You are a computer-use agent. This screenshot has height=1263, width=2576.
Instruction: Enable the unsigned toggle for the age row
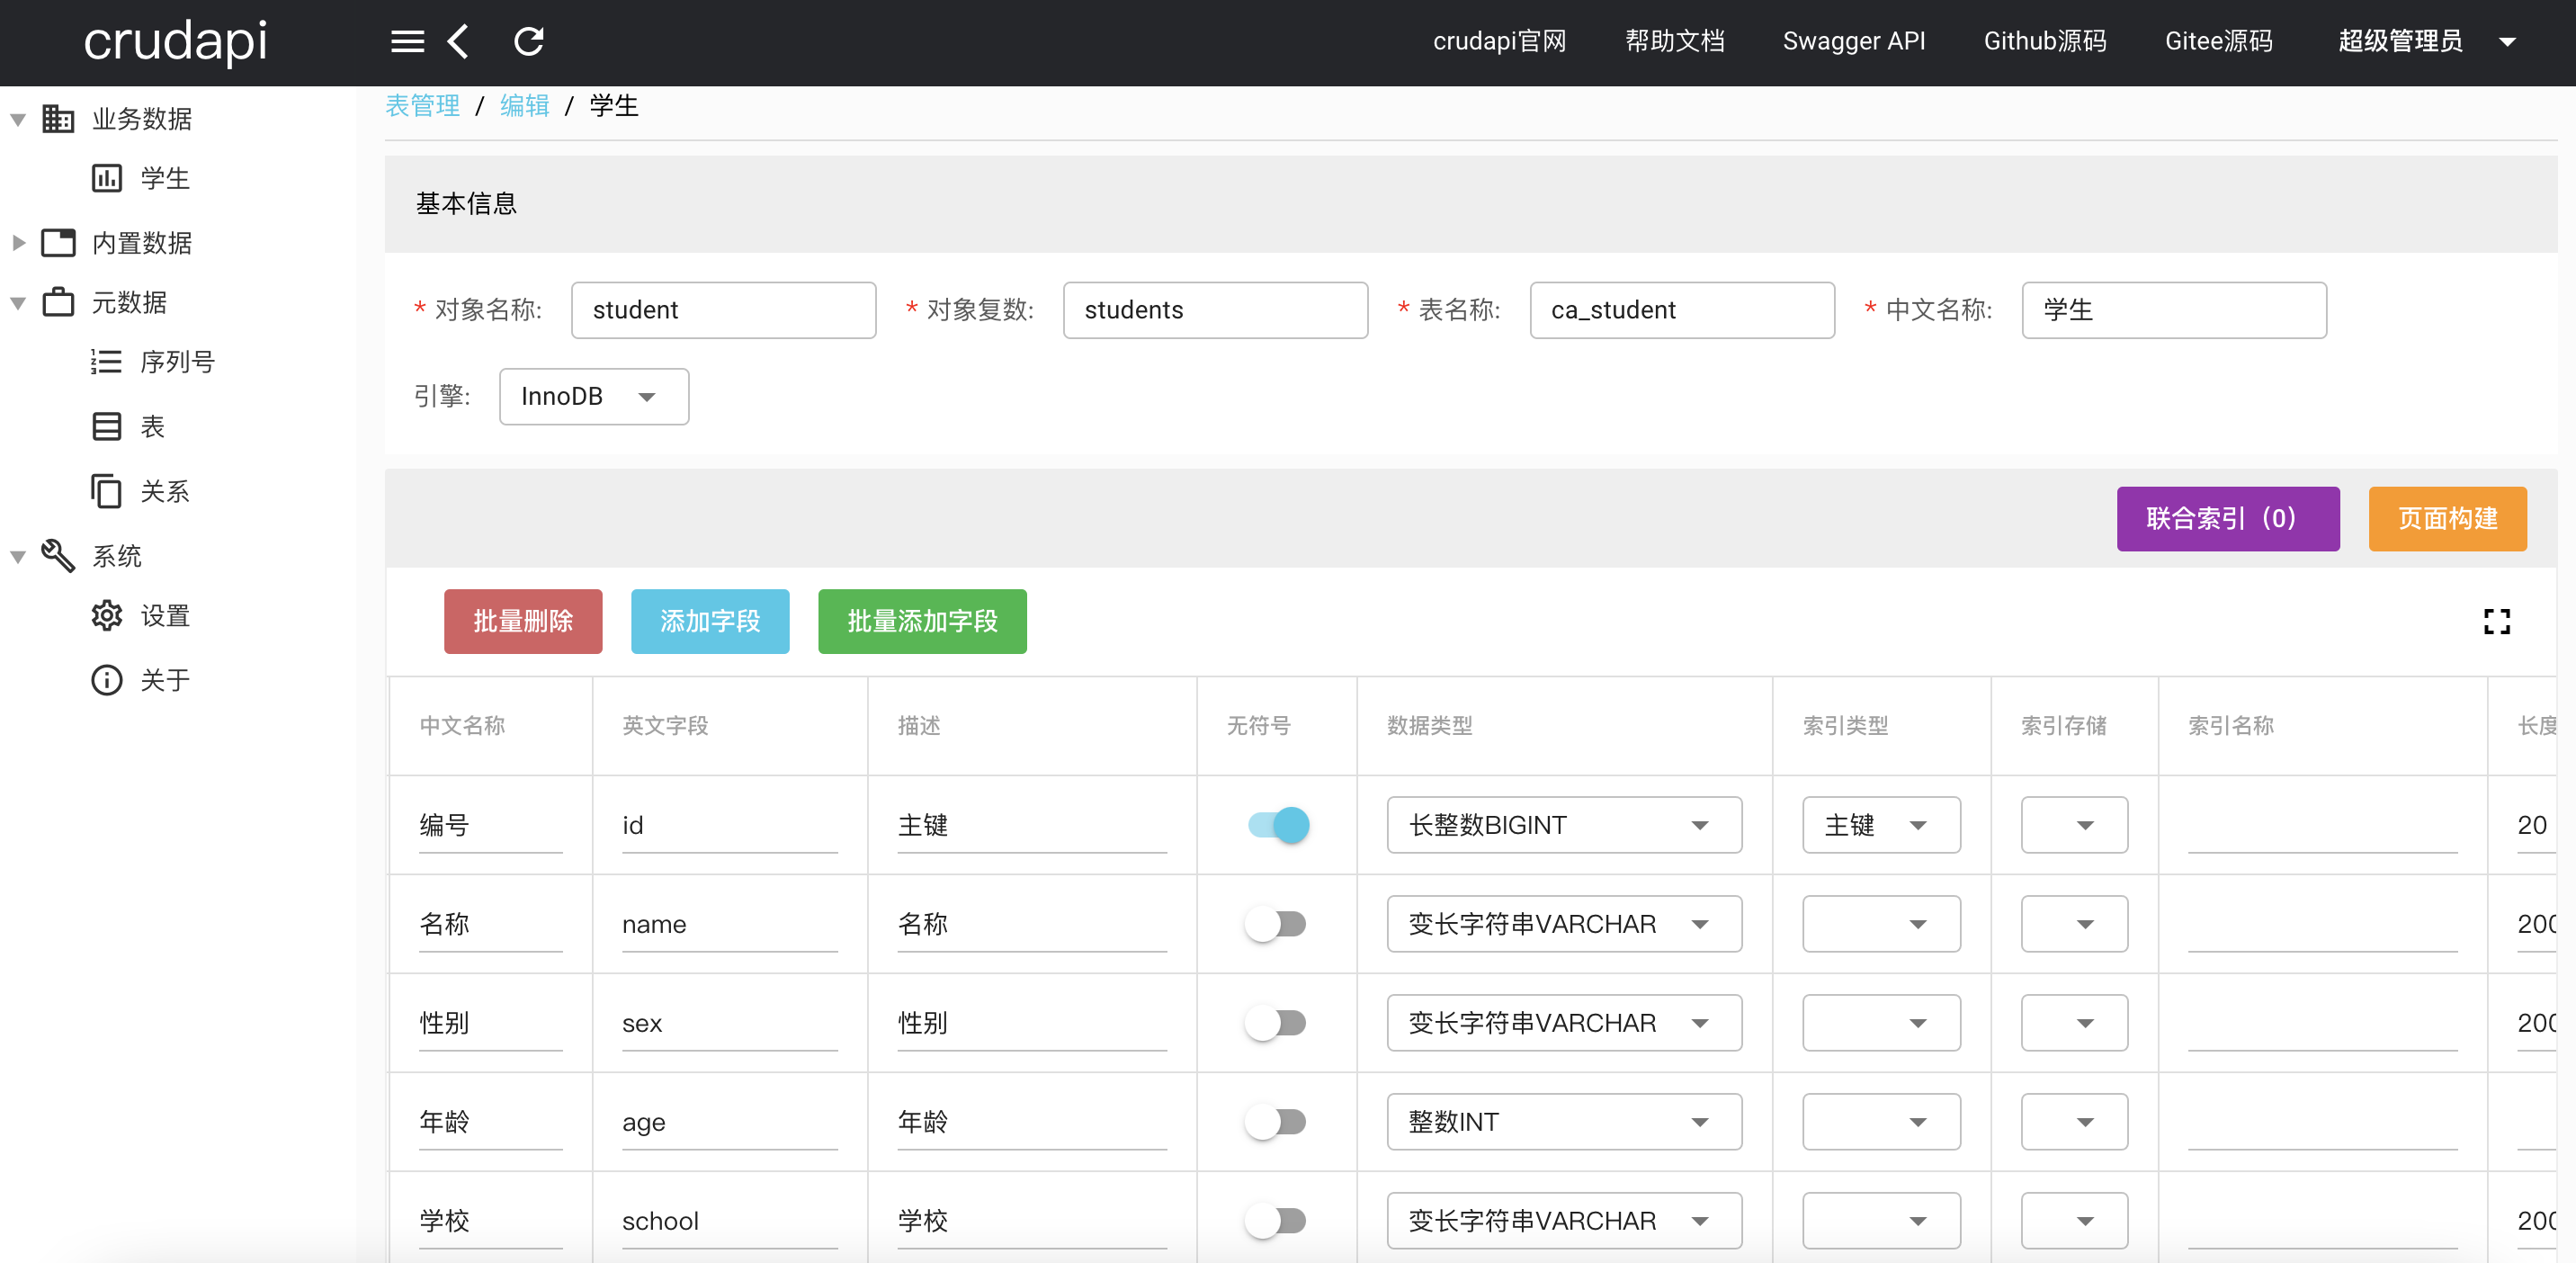pyautogui.click(x=1276, y=1122)
